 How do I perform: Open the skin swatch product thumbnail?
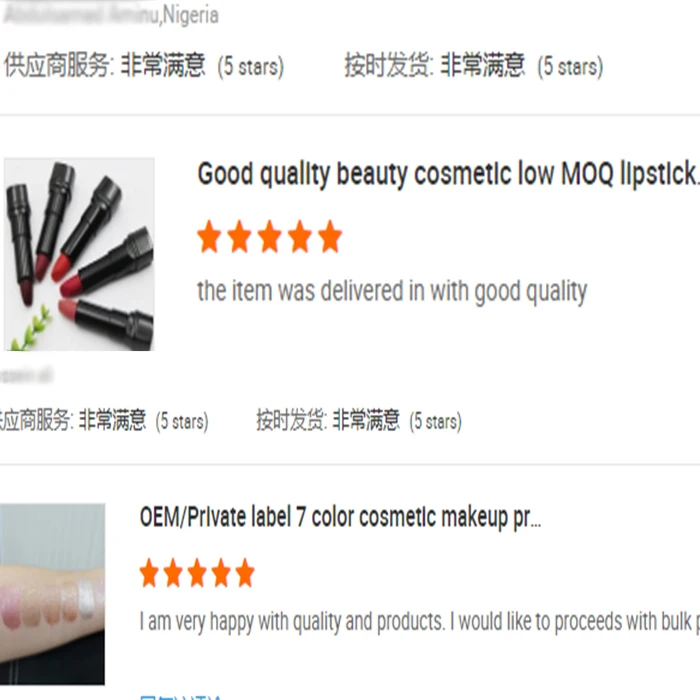[52, 594]
